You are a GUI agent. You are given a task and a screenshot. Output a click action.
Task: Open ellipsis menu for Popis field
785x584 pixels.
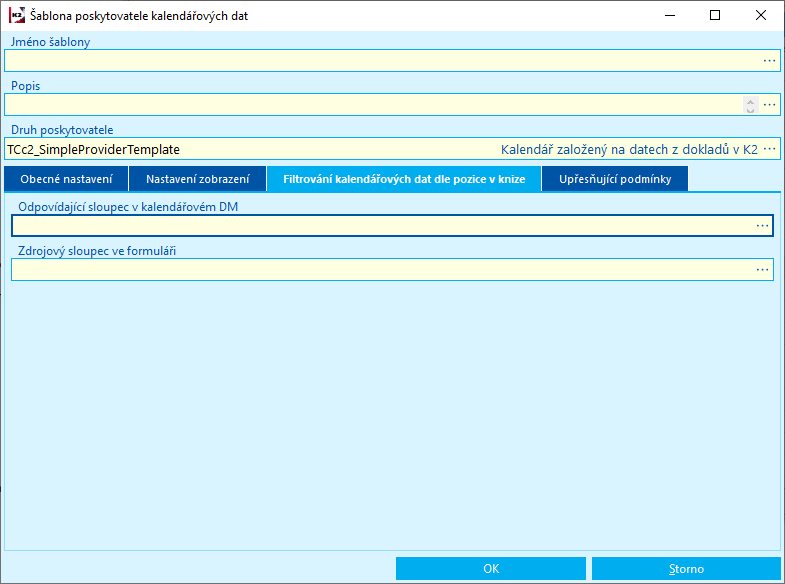click(x=769, y=105)
